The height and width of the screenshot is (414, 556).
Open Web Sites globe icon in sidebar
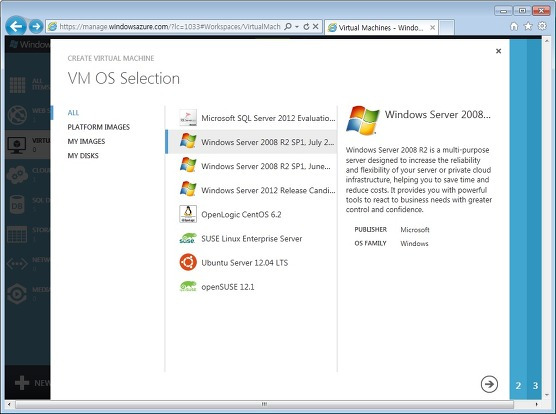(x=17, y=114)
